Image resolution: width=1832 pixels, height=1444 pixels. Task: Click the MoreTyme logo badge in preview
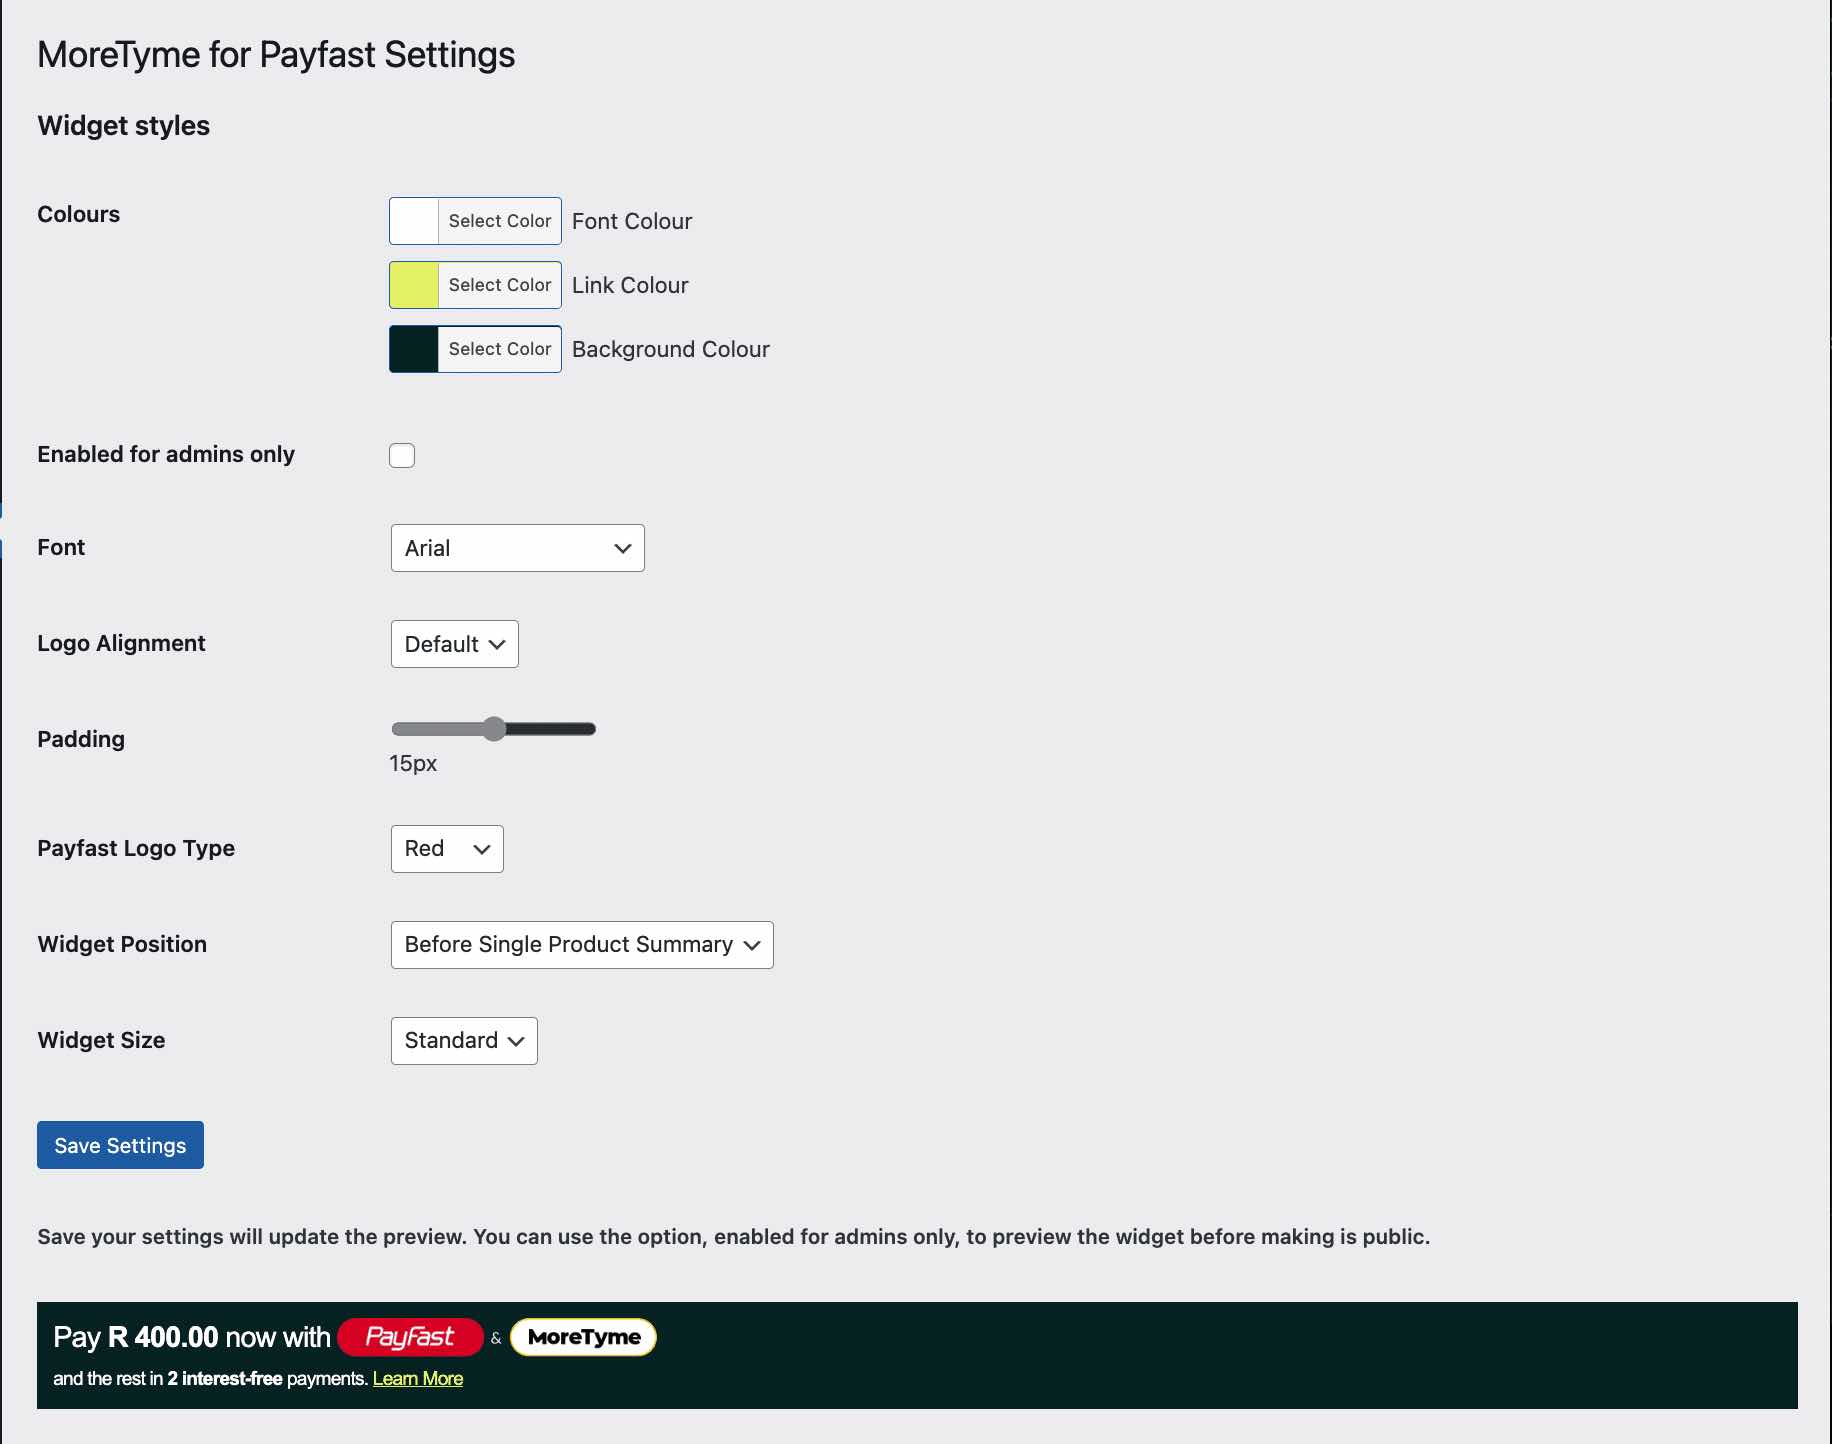click(x=584, y=1337)
